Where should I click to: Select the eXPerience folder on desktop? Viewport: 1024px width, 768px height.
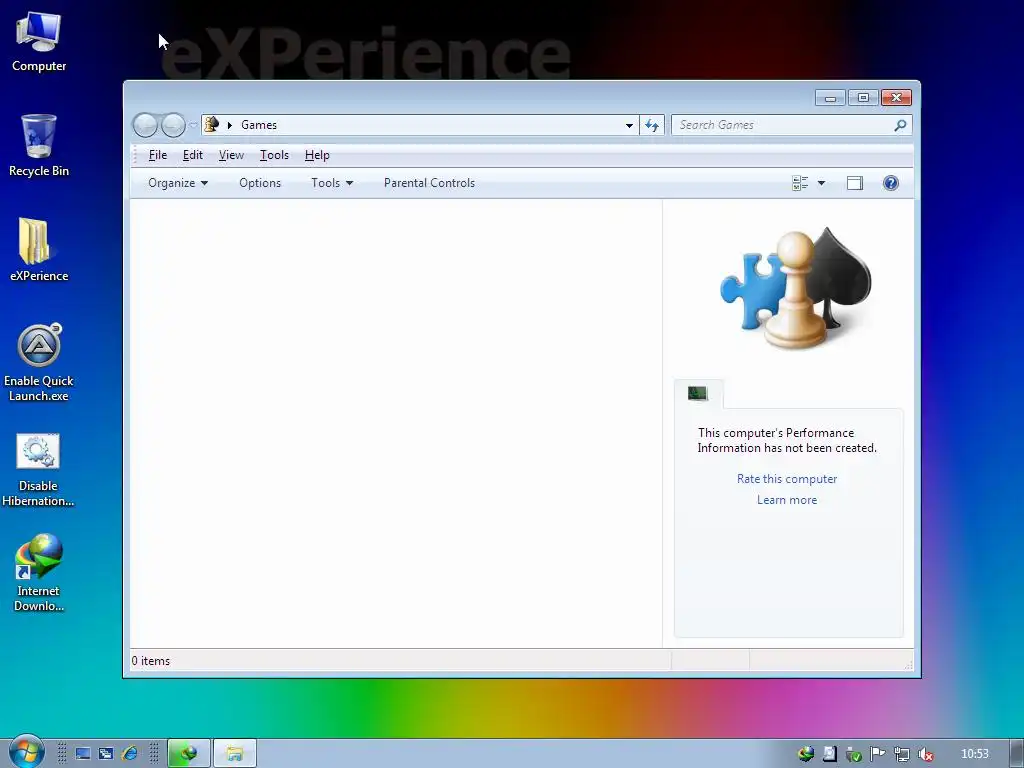coord(39,250)
